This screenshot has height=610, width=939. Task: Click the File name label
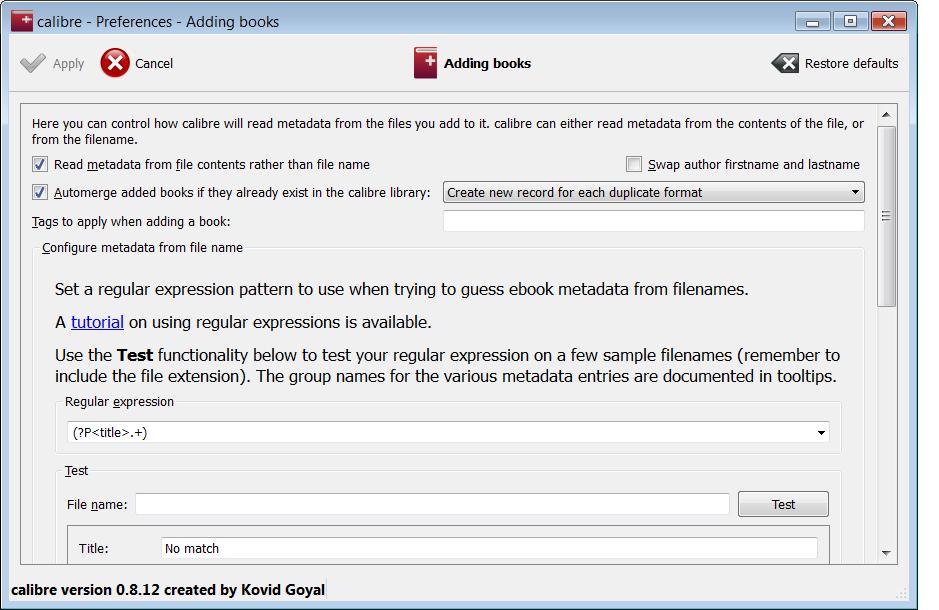coord(97,505)
